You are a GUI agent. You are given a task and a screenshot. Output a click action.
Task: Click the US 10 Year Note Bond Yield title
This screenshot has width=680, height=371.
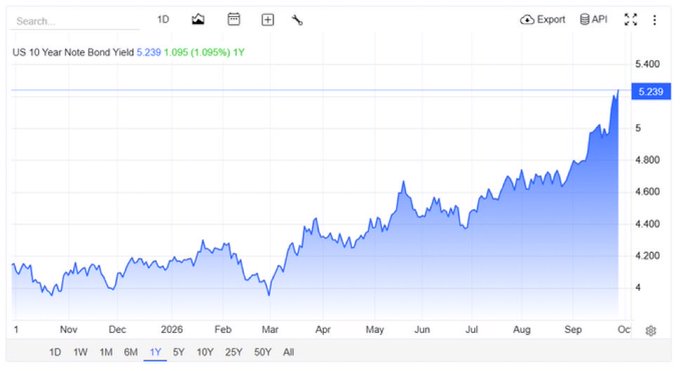(73, 53)
